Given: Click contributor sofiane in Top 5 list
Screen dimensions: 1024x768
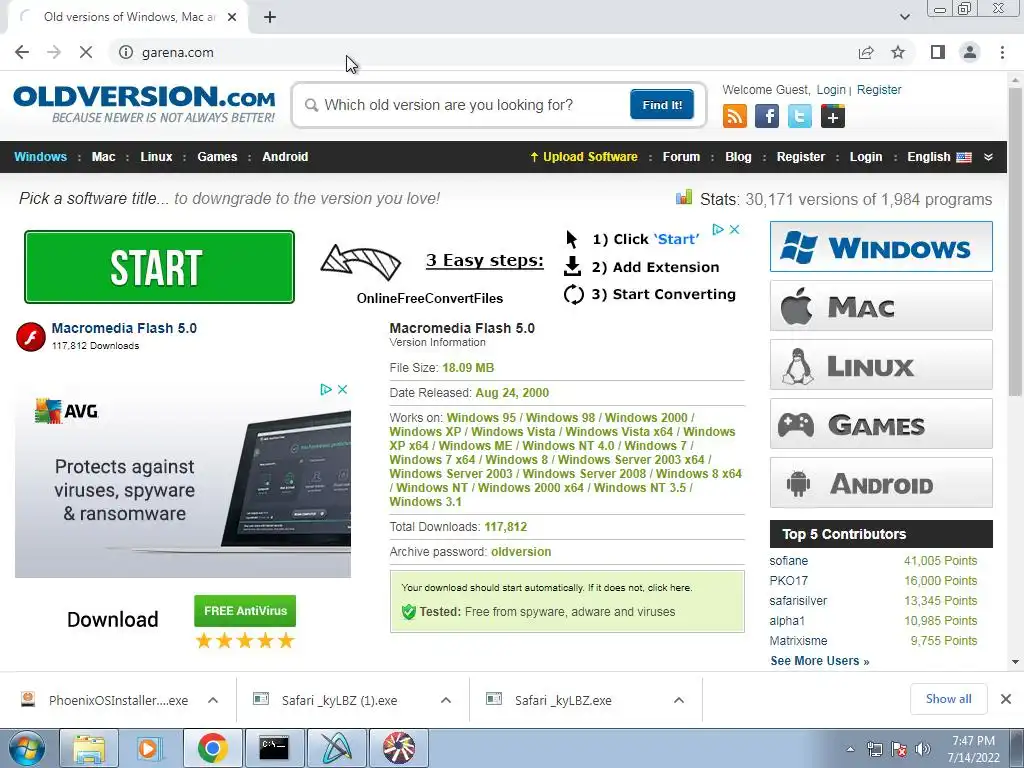Looking at the screenshot, I should click(x=788, y=561).
